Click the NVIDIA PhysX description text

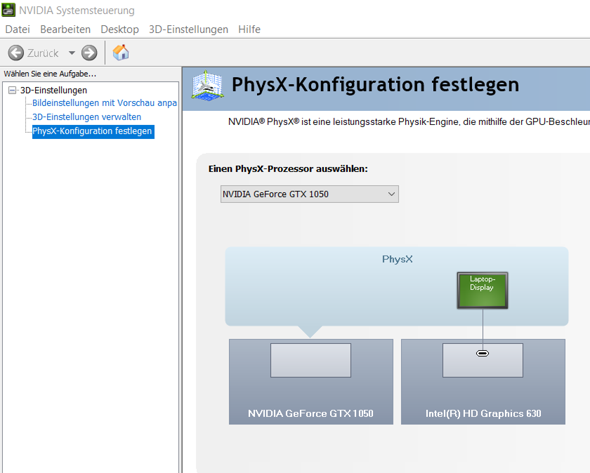[409, 122]
